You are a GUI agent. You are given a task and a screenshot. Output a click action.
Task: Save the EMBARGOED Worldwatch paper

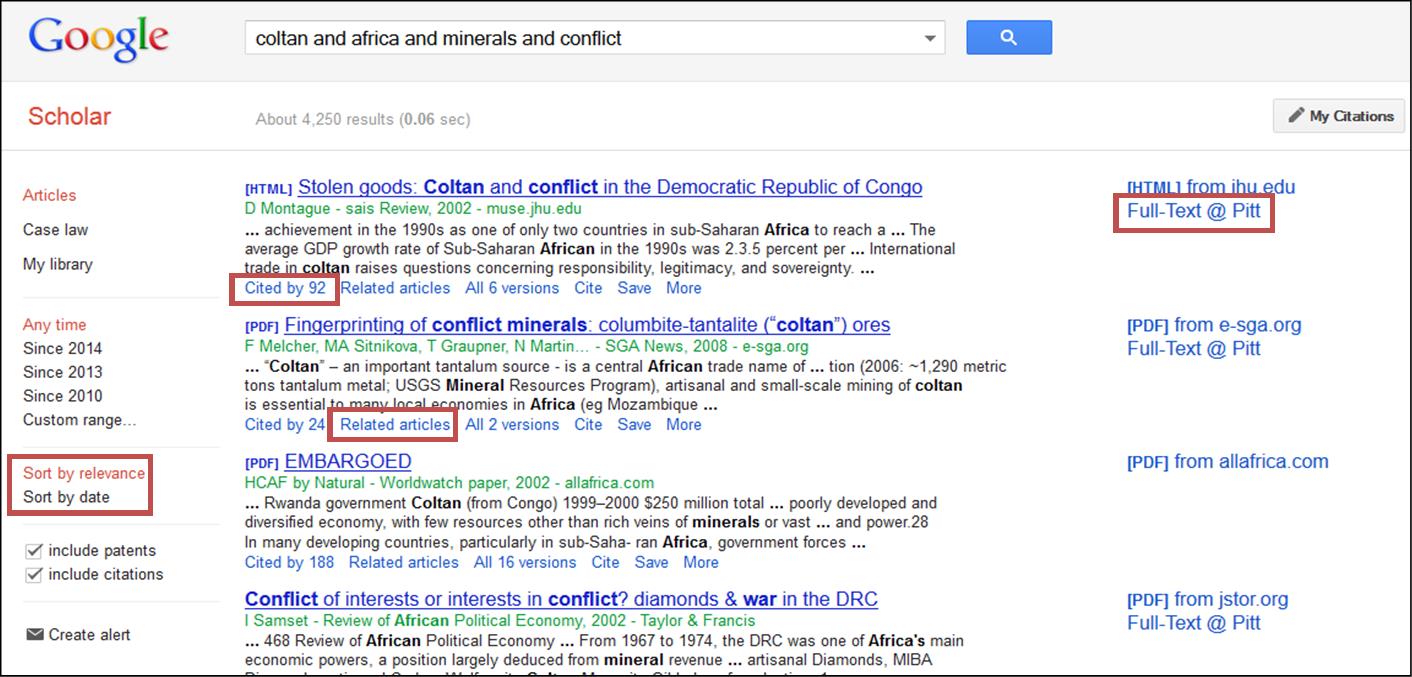[x=651, y=562]
